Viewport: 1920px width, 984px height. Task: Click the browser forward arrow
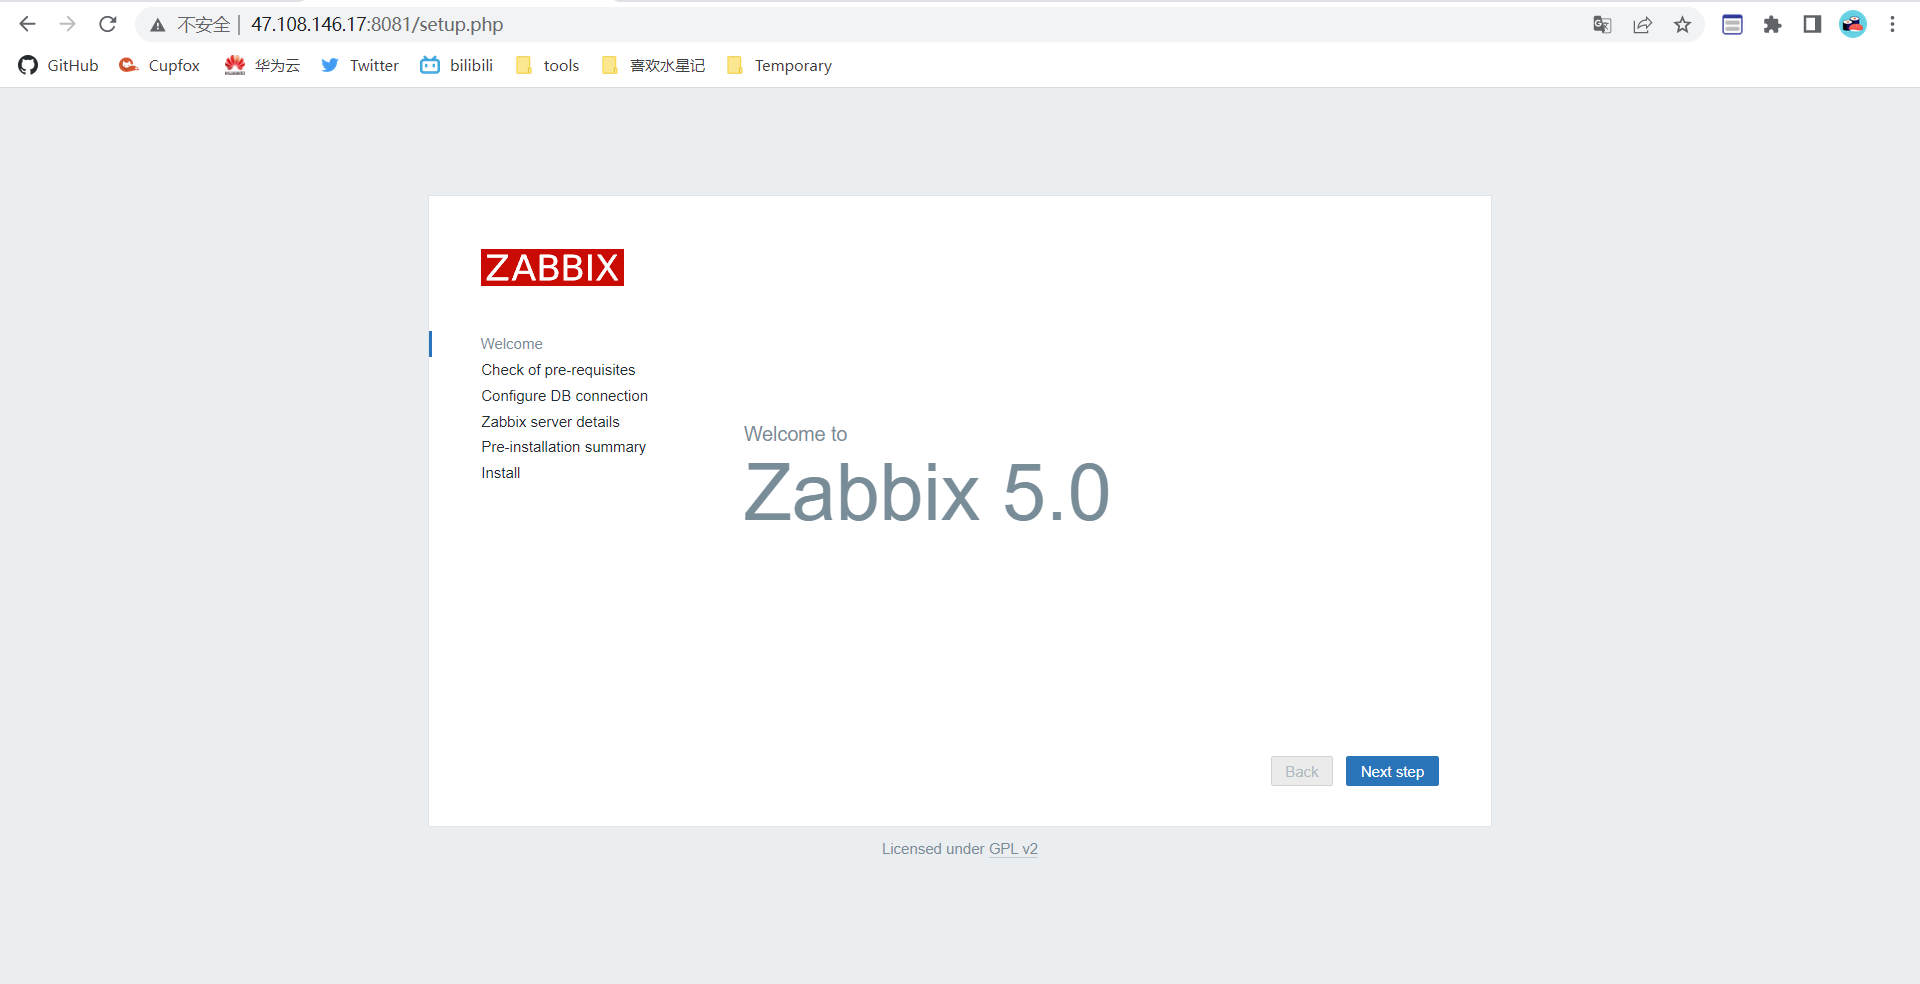click(x=68, y=24)
